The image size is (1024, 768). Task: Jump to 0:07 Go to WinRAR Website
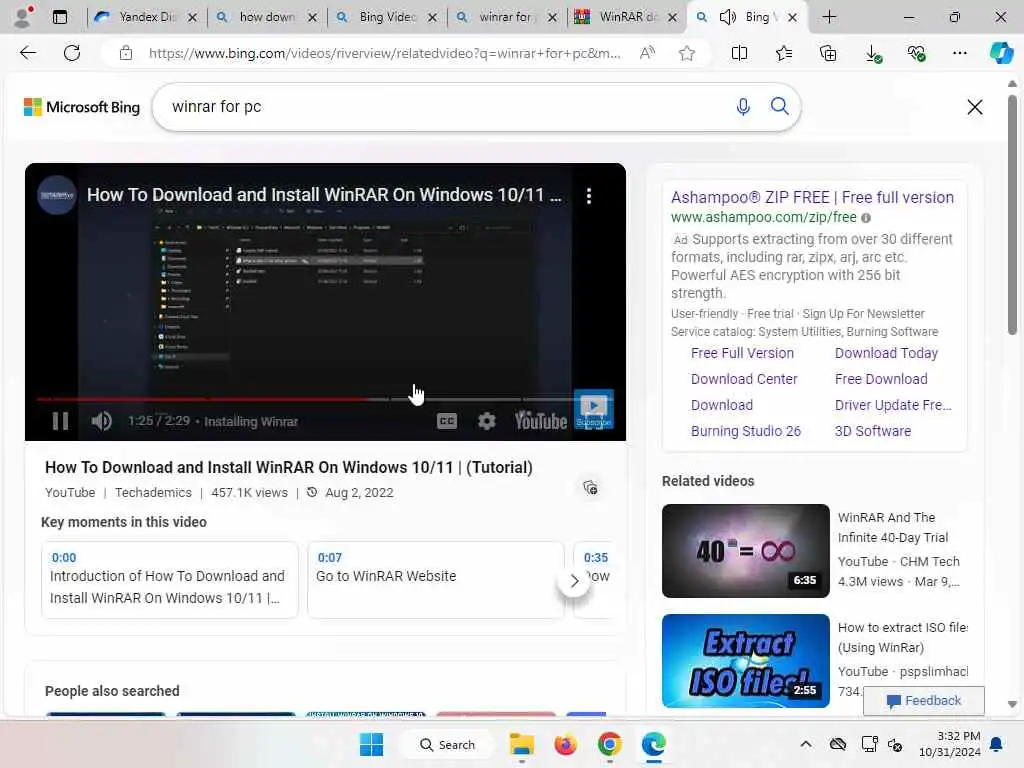(436, 579)
